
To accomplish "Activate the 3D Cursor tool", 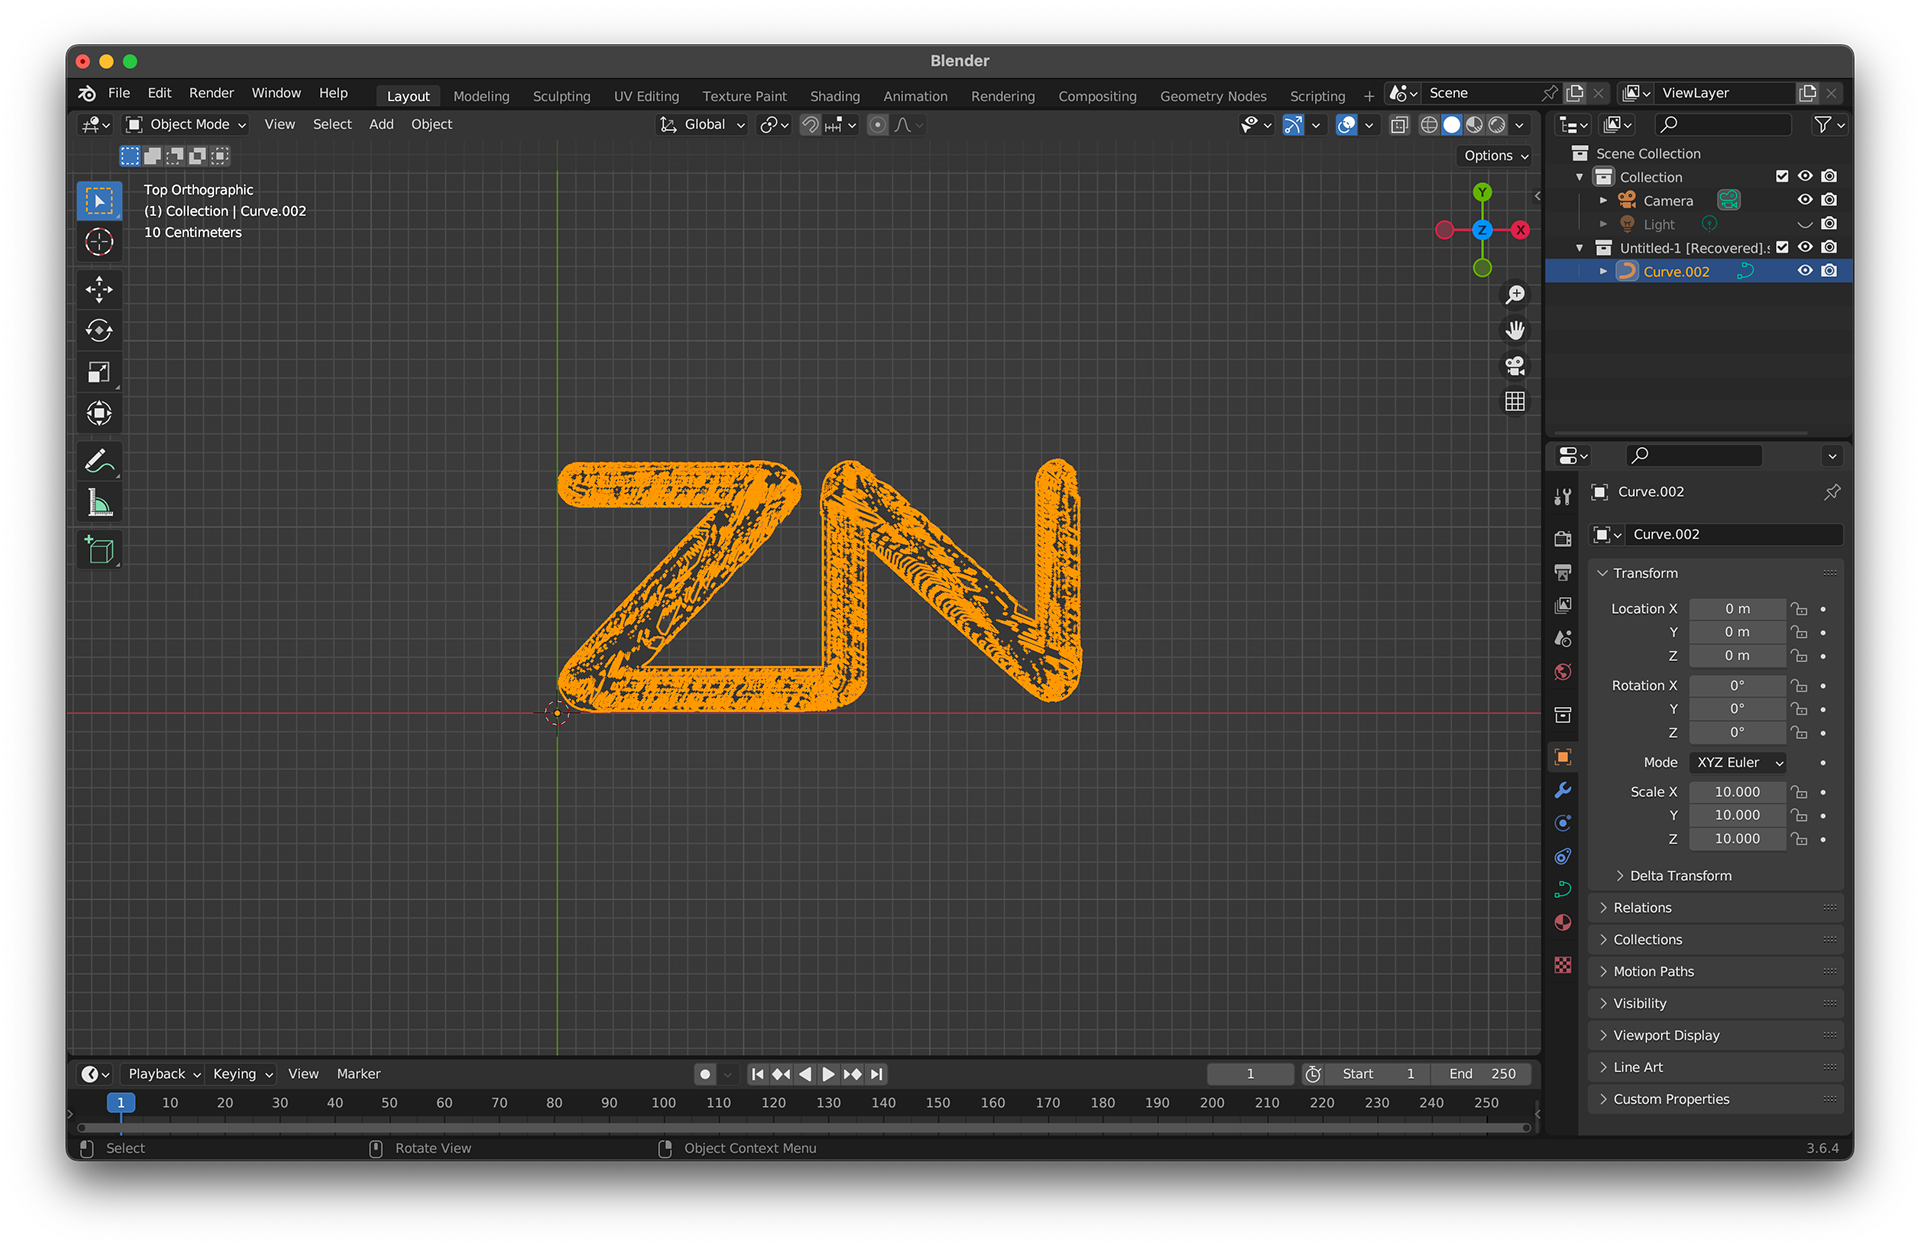I will [99, 242].
